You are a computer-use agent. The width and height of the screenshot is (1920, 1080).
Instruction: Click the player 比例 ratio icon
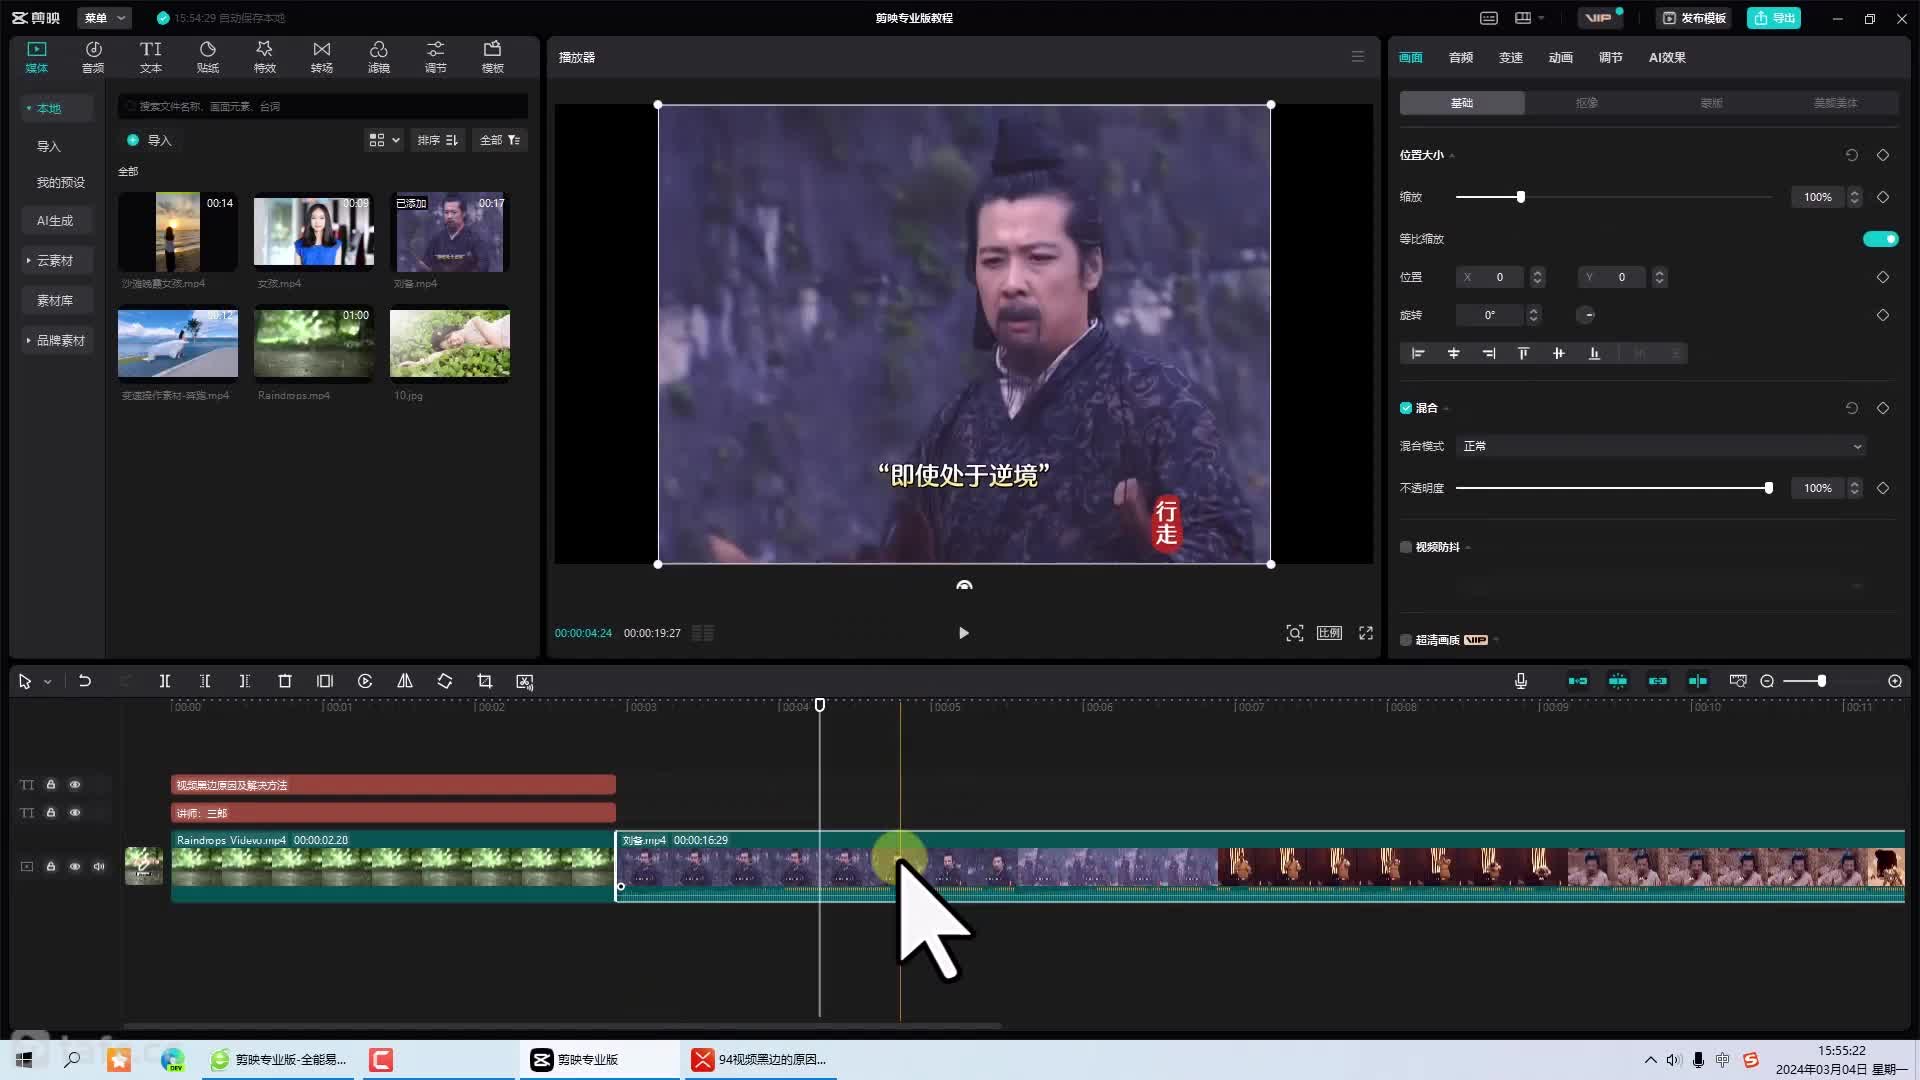click(x=1329, y=633)
